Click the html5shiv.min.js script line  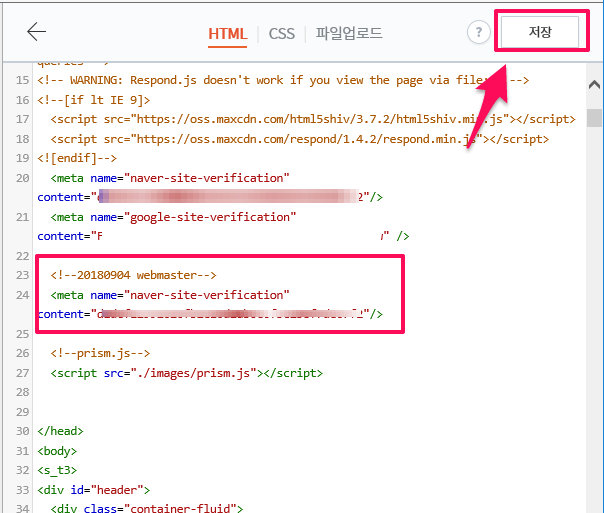[313, 119]
